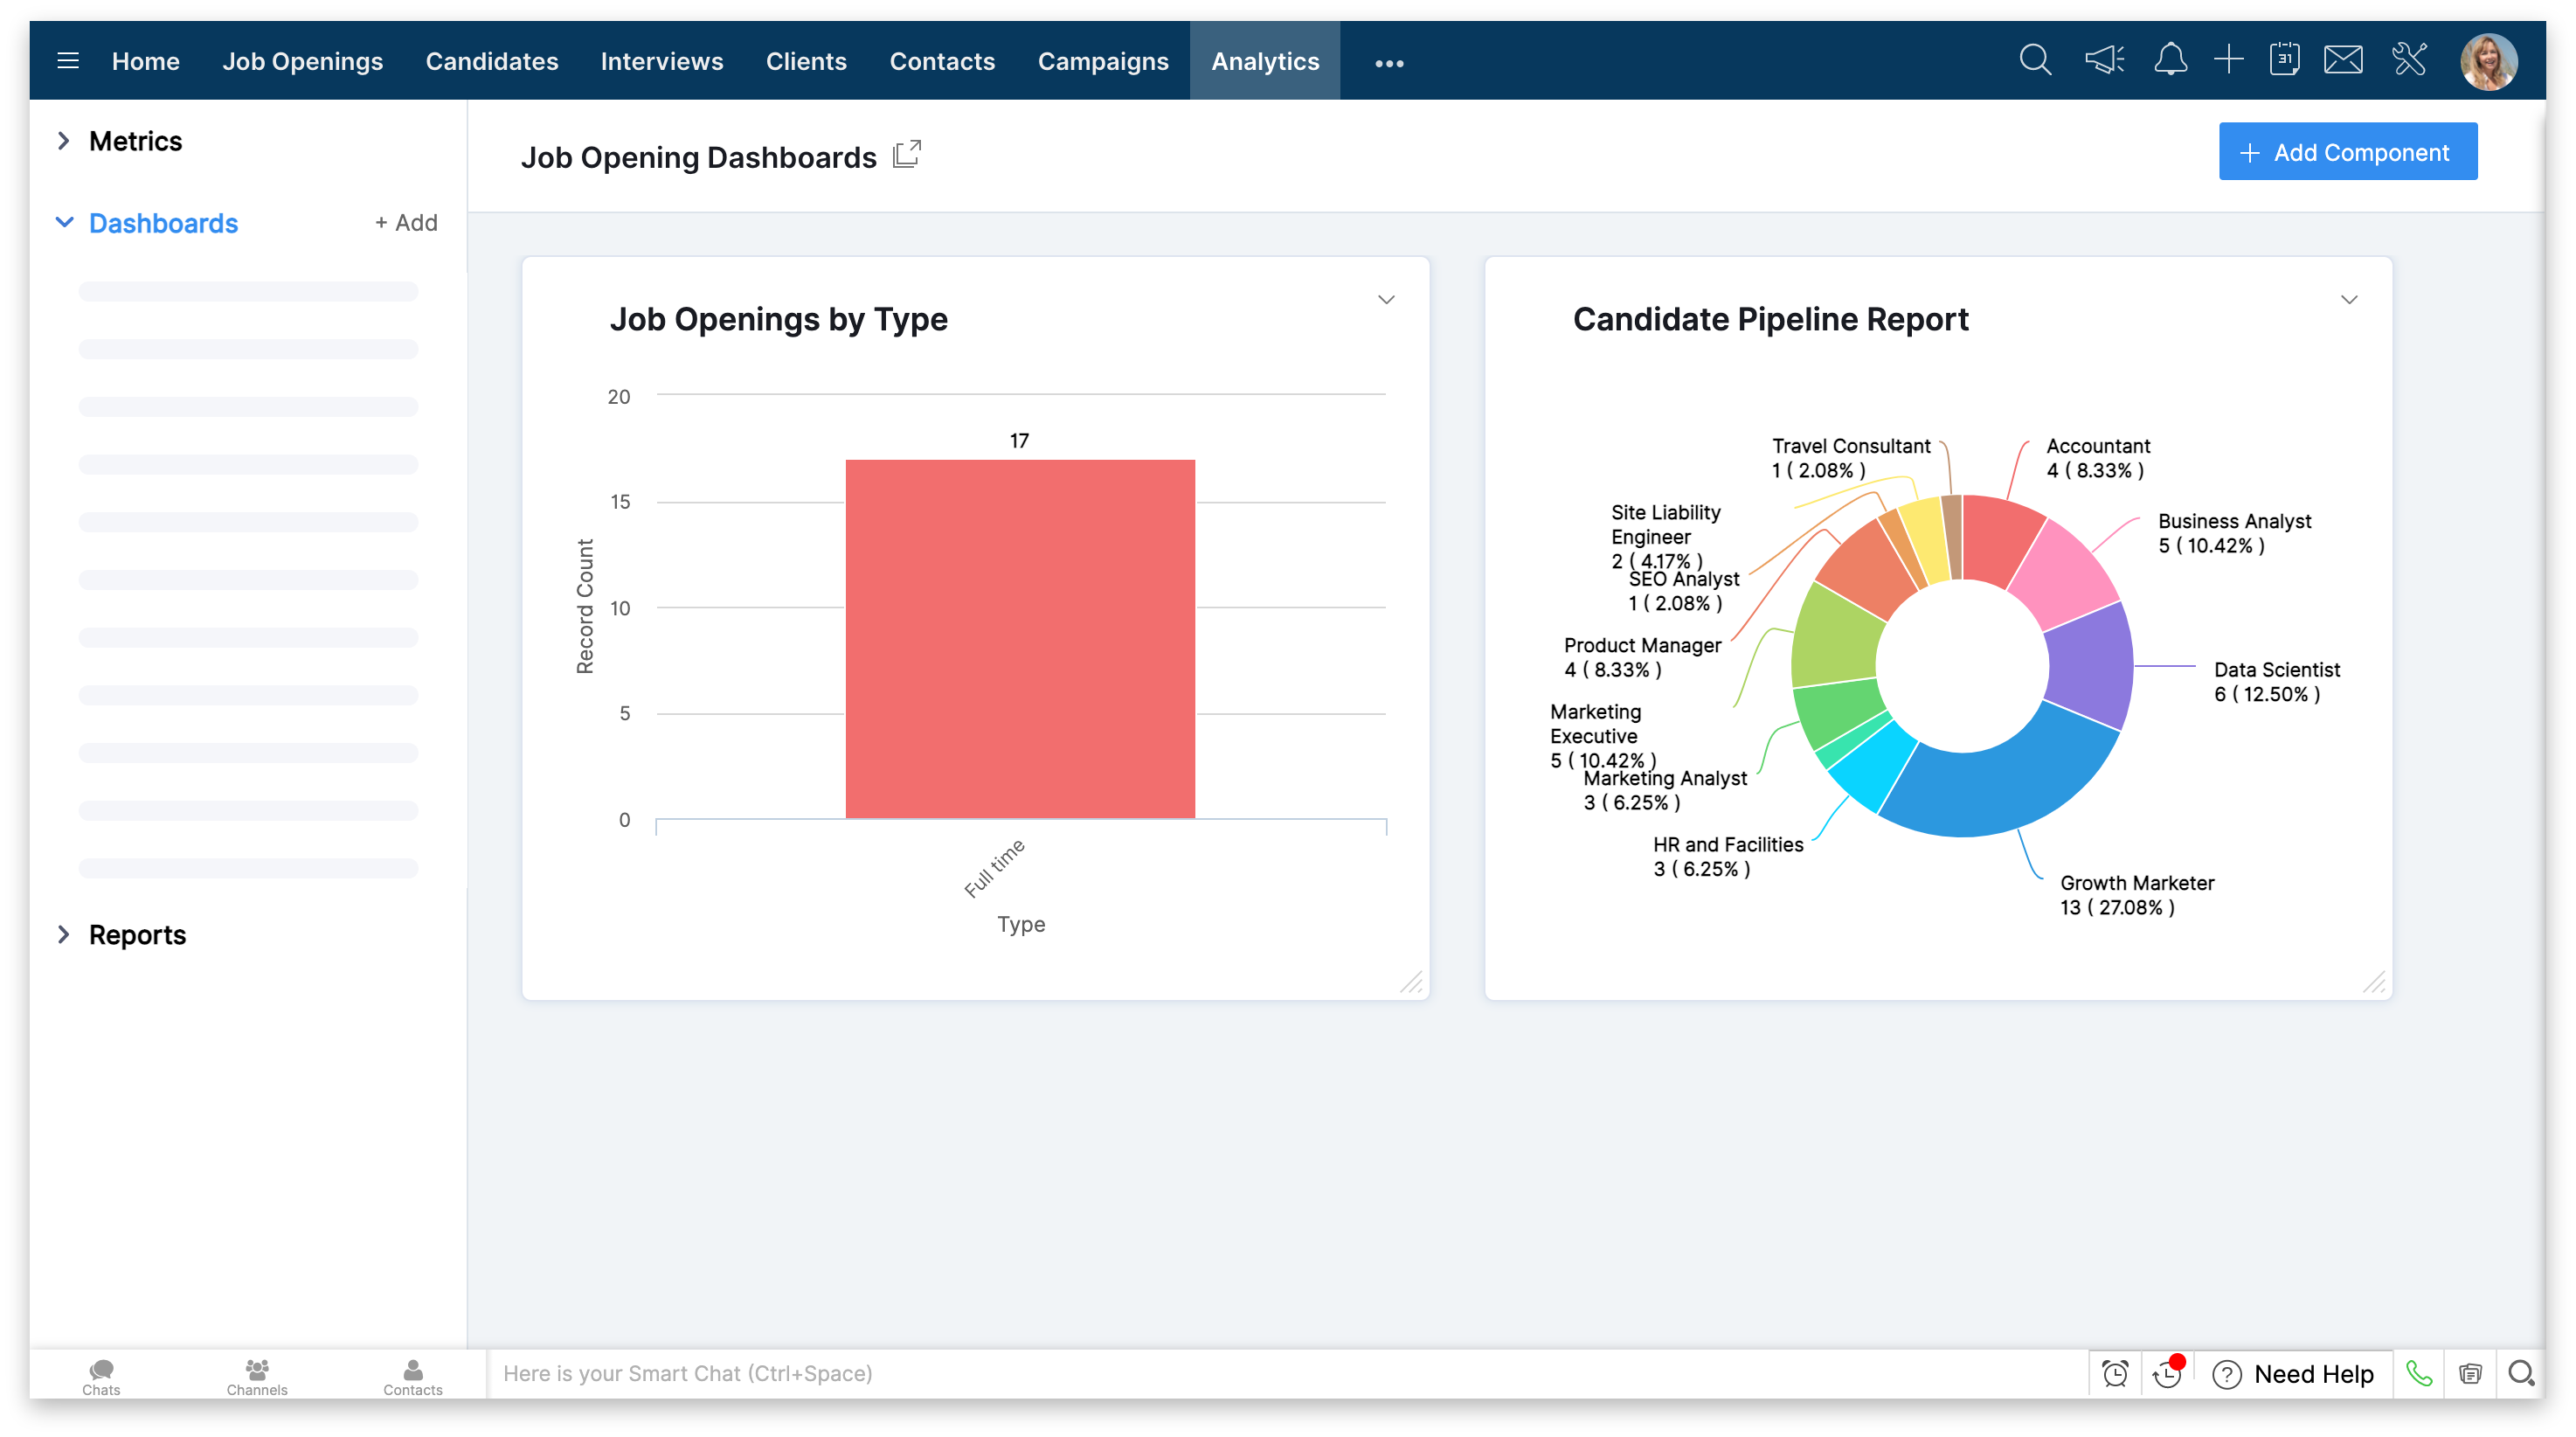The height and width of the screenshot is (1437, 2576).
Task: Open the reminders alarm clock icon
Action: click(2115, 1374)
